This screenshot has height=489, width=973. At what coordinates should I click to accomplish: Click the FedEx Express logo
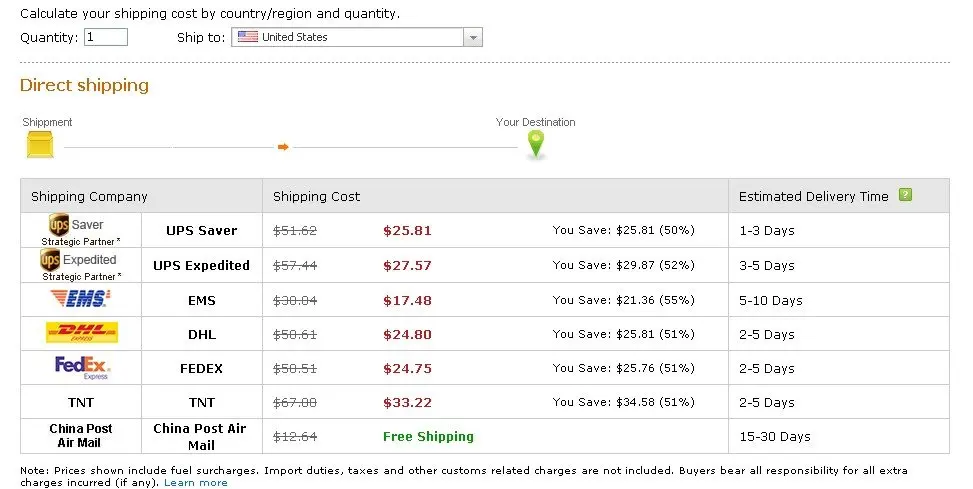click(x=81, y=368)
